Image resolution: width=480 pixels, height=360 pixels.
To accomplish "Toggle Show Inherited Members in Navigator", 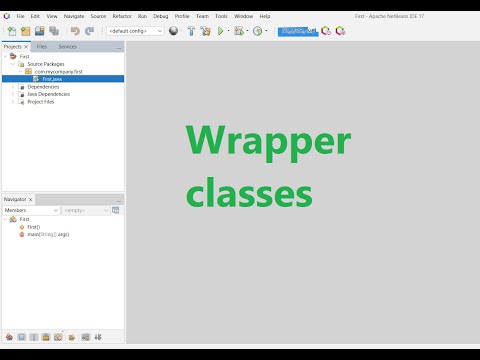I will tap(9, 337).
